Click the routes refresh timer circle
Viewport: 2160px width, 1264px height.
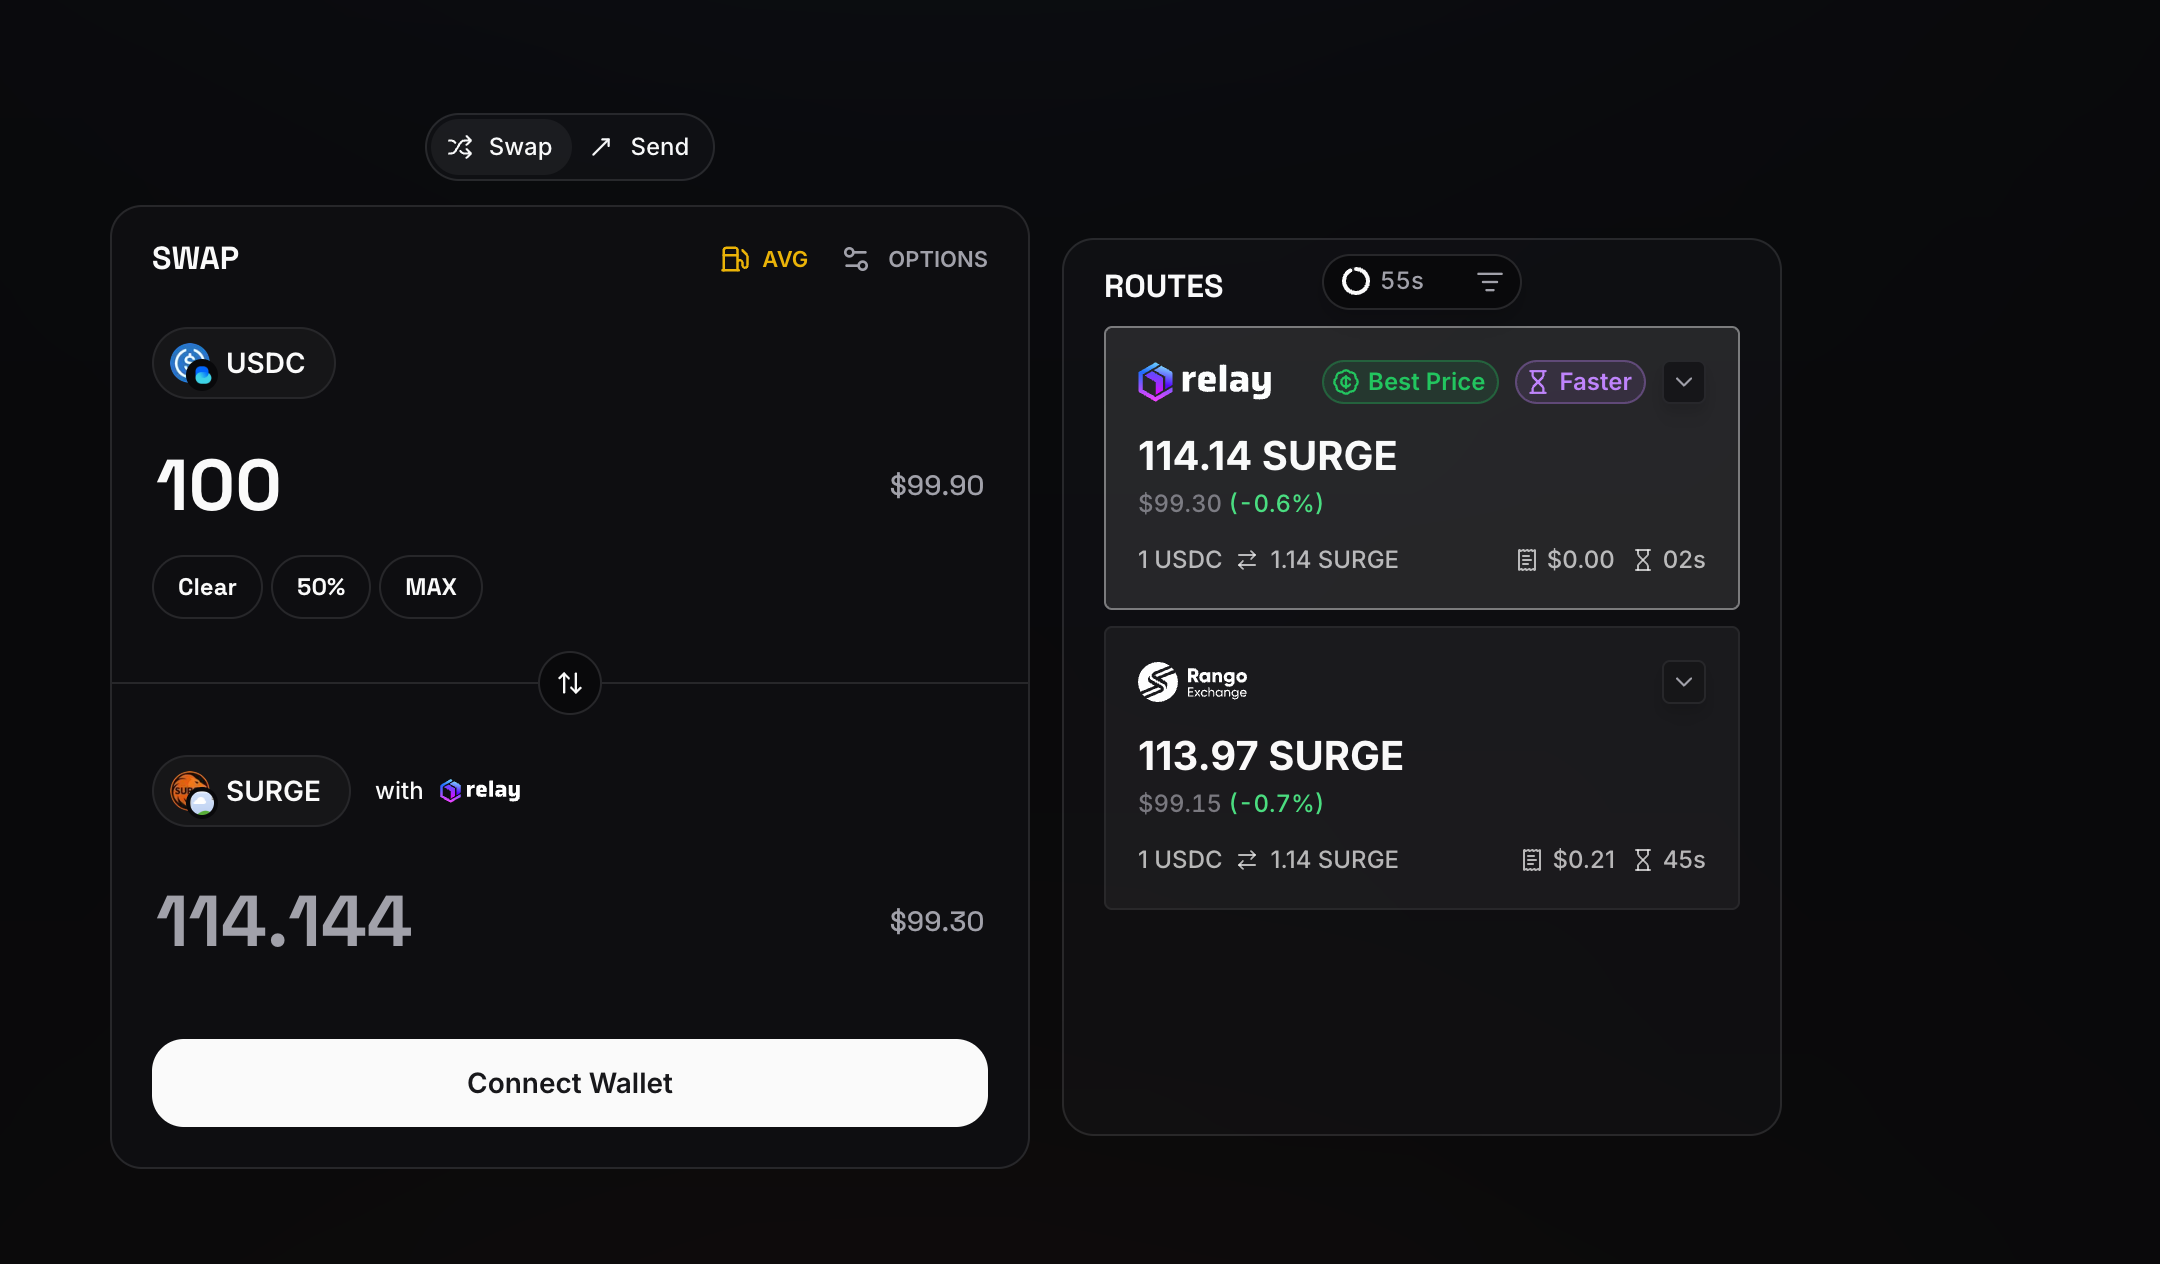tap(1355, 281)
